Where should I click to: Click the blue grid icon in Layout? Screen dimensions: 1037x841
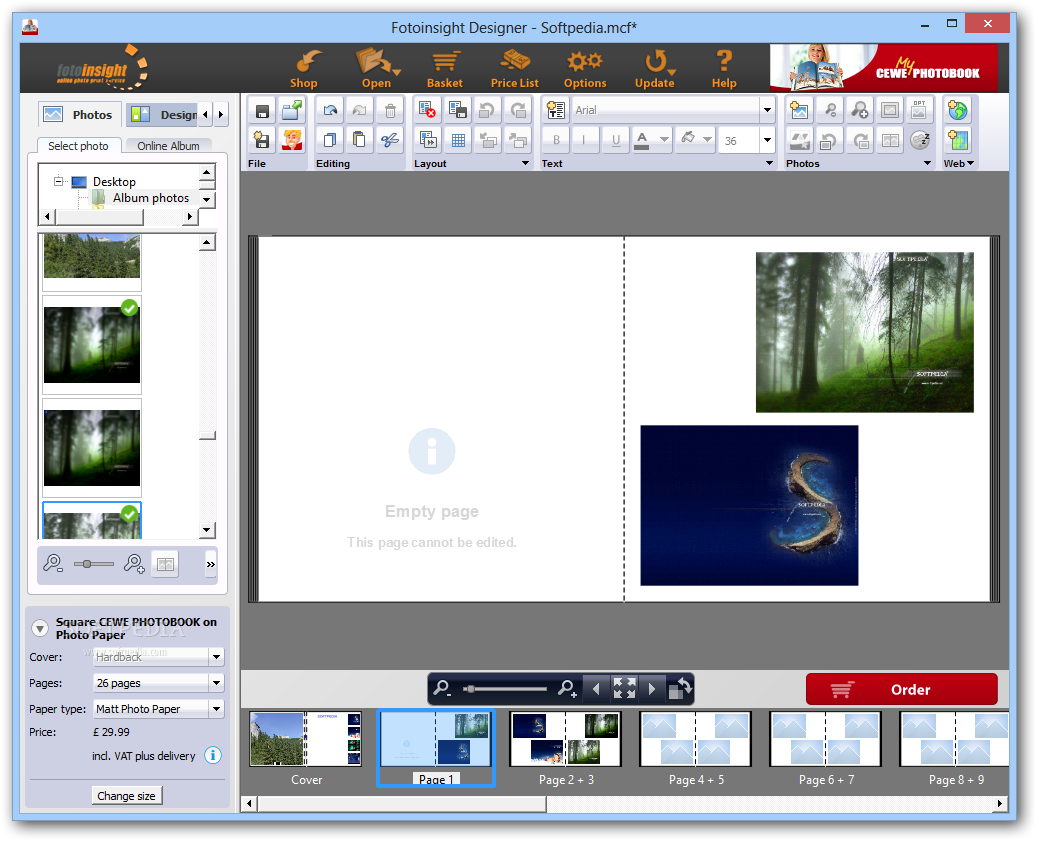pos(458,140)
